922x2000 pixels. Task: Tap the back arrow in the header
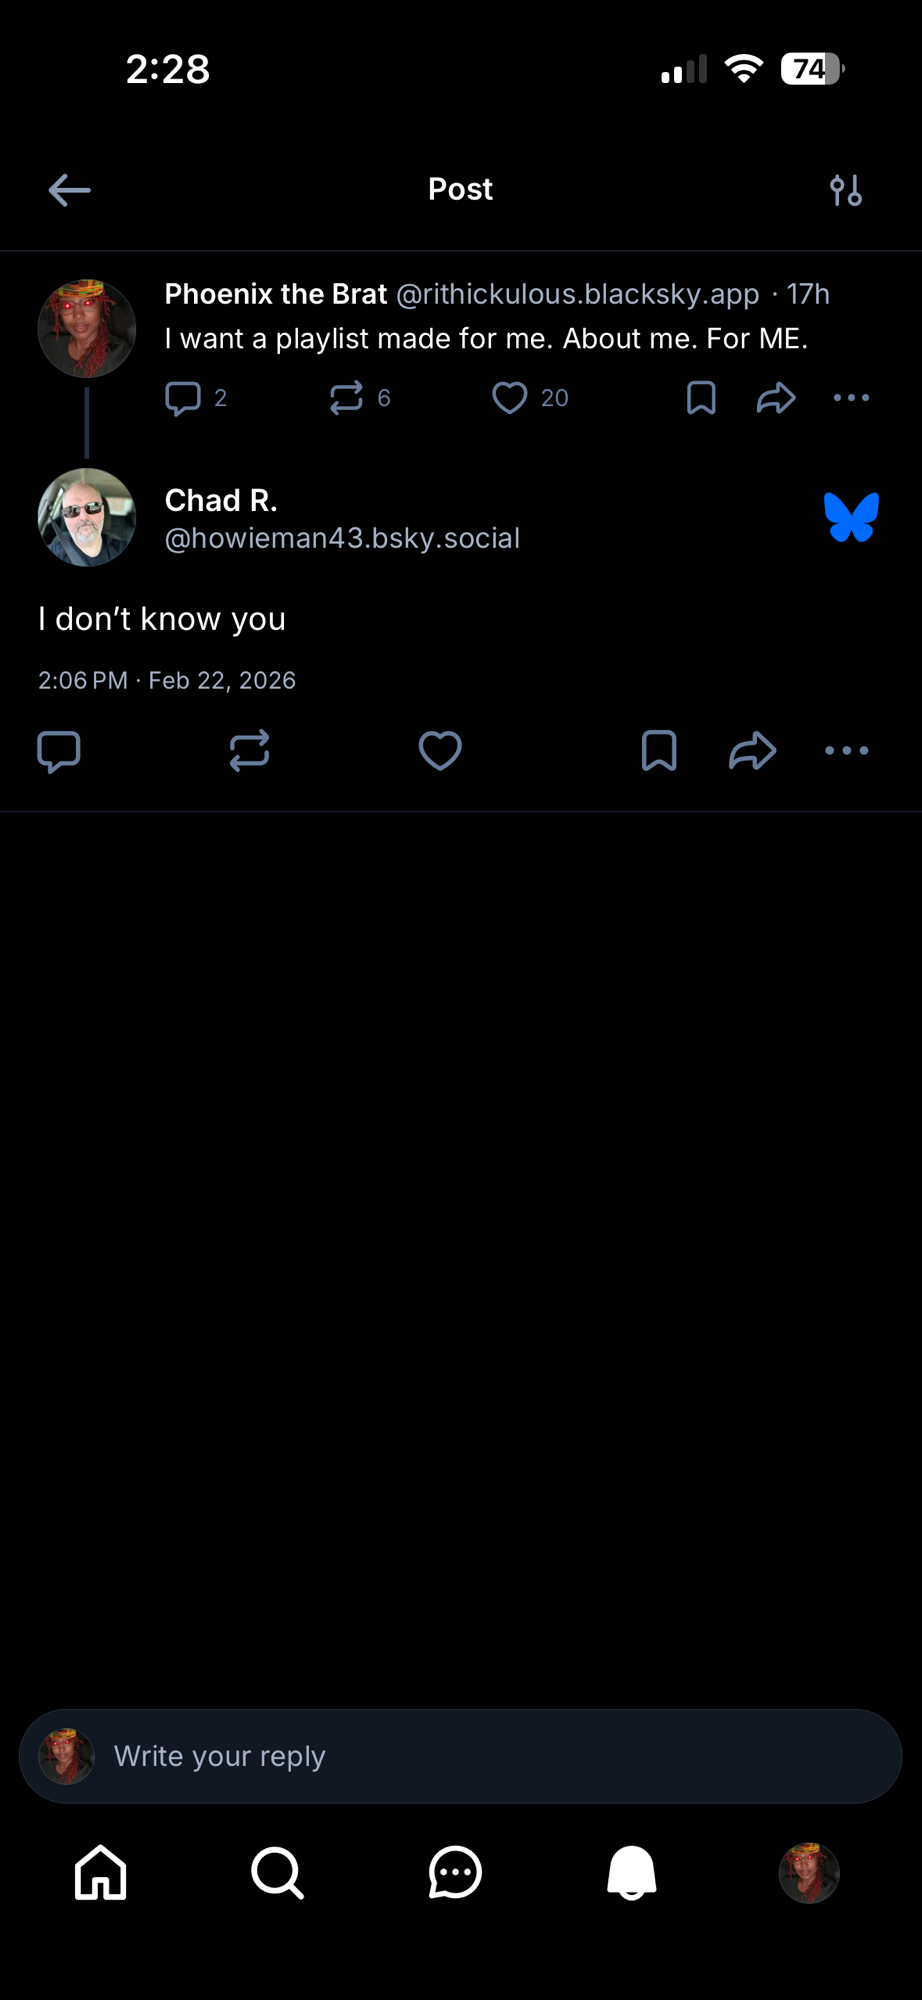pyautogui.click(x=69, y=190)
